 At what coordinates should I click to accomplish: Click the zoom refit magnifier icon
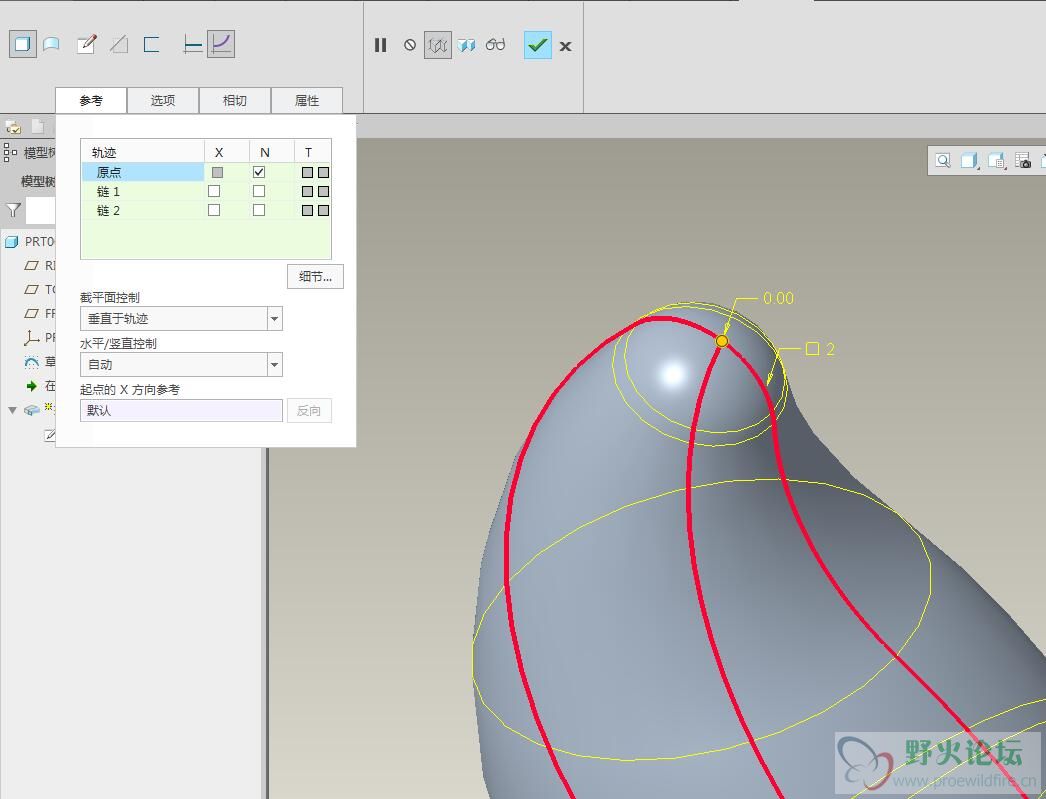[942, 161]
